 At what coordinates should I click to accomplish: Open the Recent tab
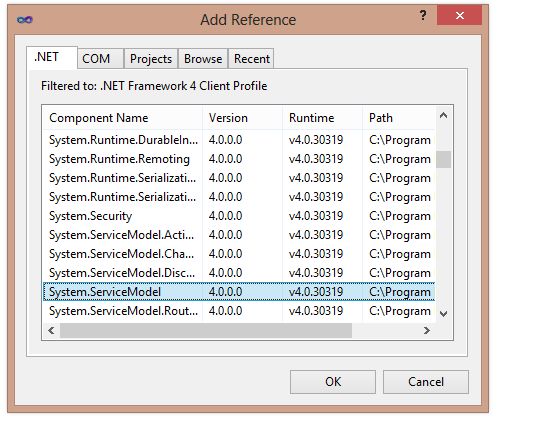coord(251,59)
